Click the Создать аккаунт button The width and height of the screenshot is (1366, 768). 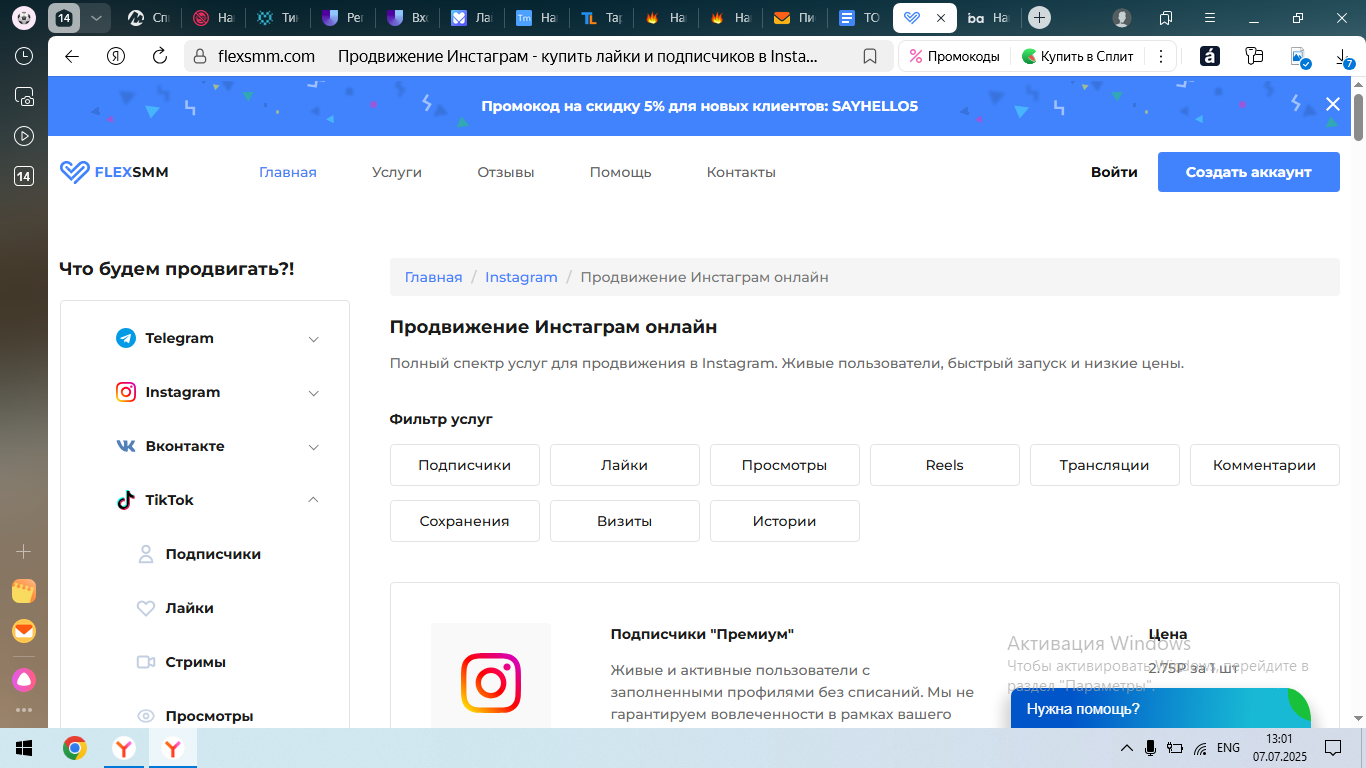coord(1249,172)
